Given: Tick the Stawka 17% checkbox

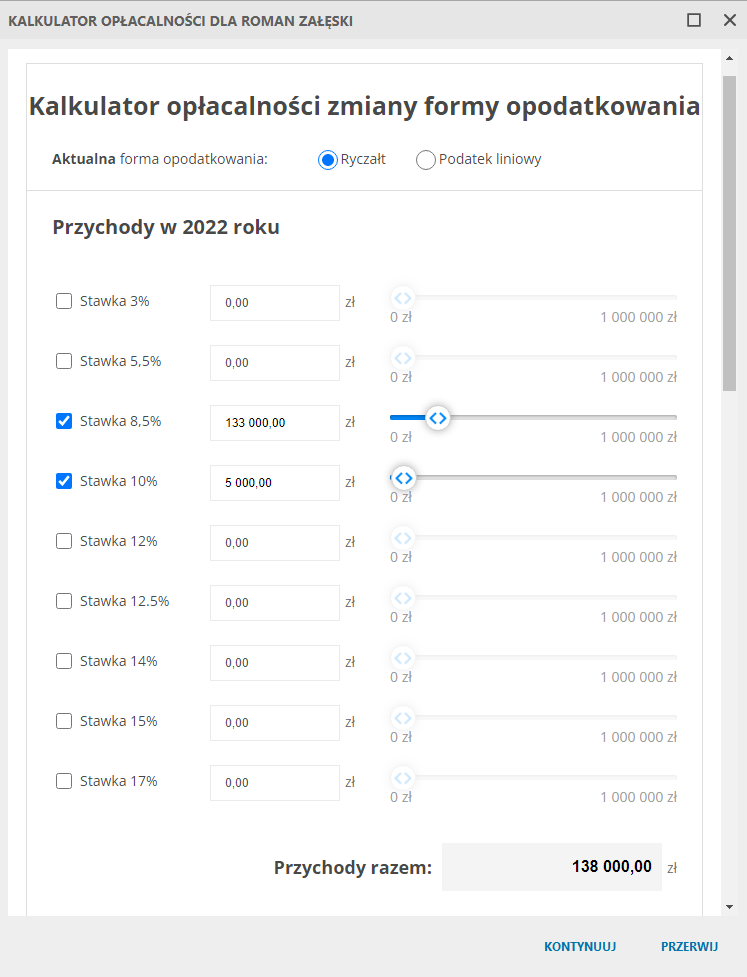Looking at the screenshot, I should 64,781.
